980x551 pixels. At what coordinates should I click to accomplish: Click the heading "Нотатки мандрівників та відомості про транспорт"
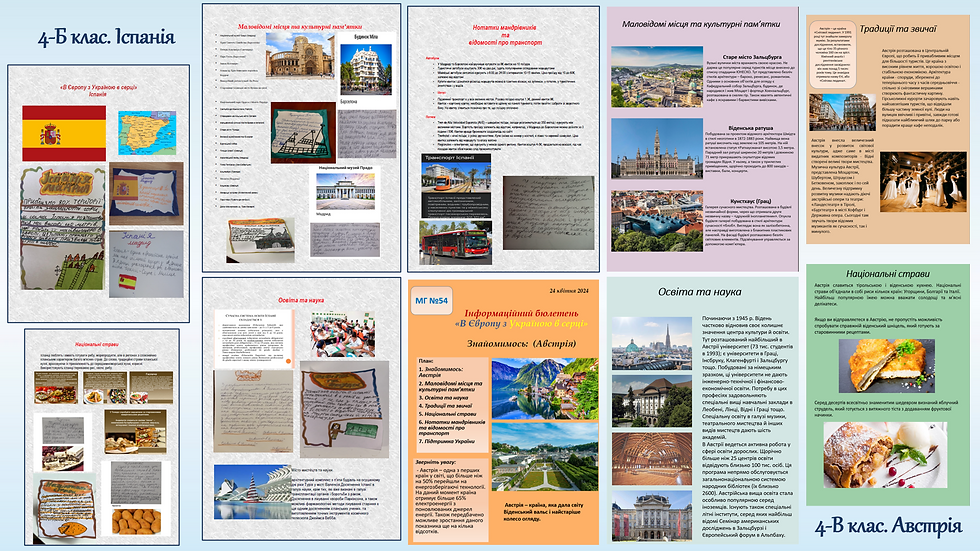click(x=504, y=35)
